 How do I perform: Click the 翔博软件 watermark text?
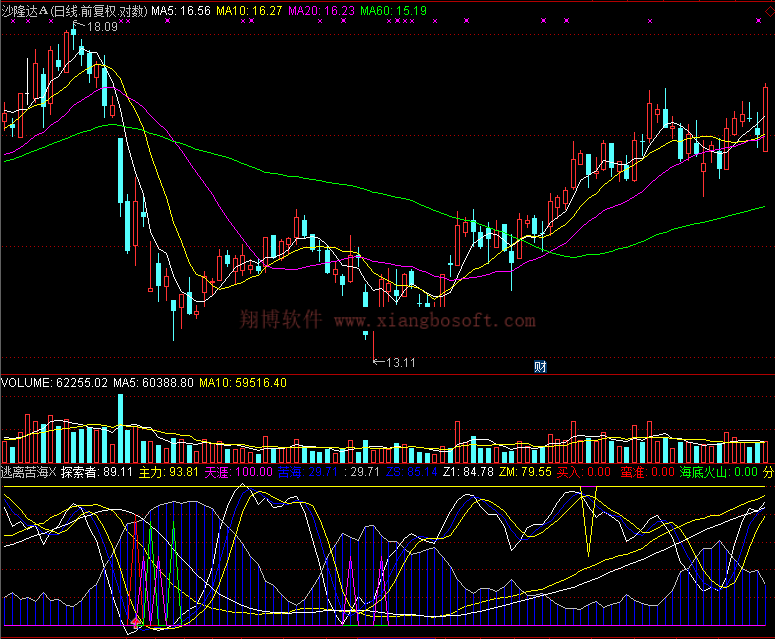[x=281, y=320]
